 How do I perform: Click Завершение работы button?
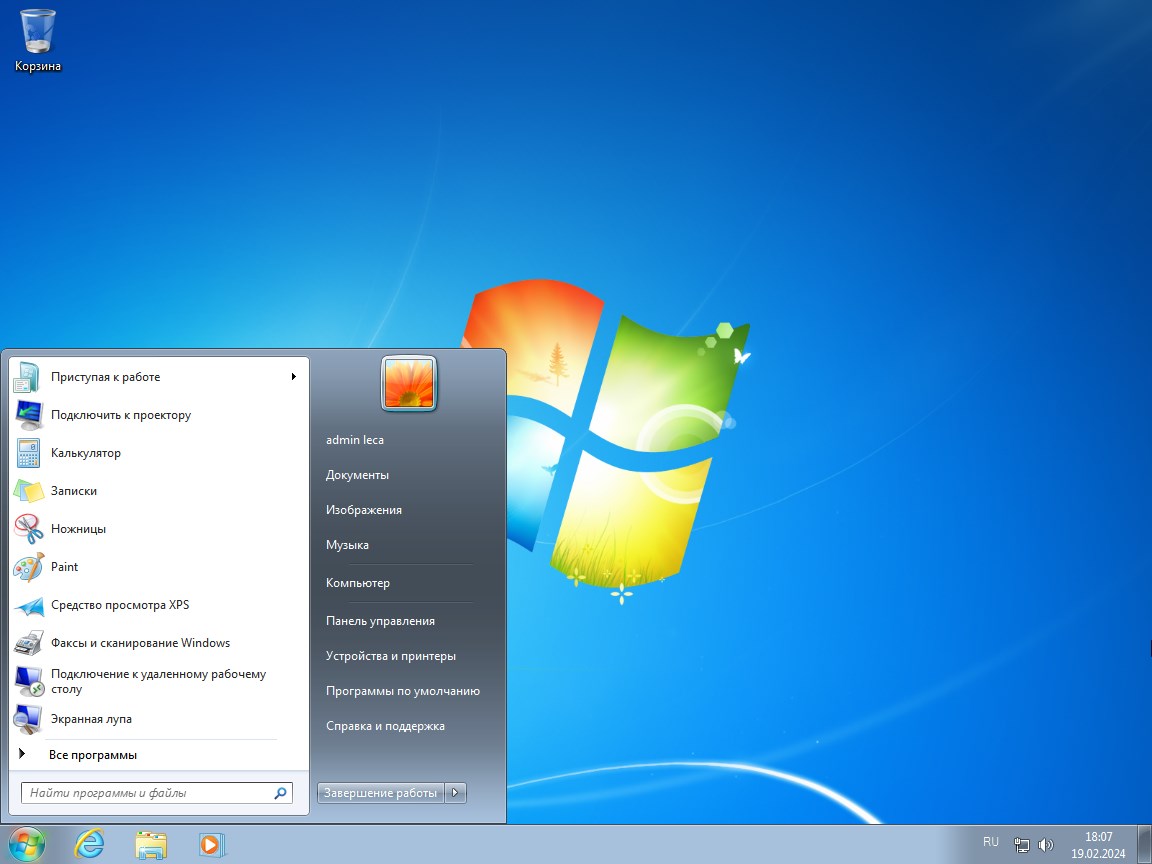point(381,793)
